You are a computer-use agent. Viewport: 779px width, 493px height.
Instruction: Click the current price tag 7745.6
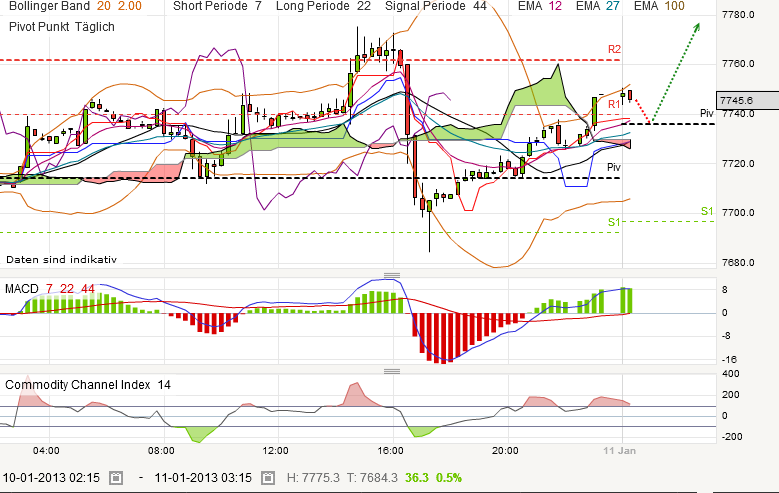pyautogui.click(x=747, y=100)
